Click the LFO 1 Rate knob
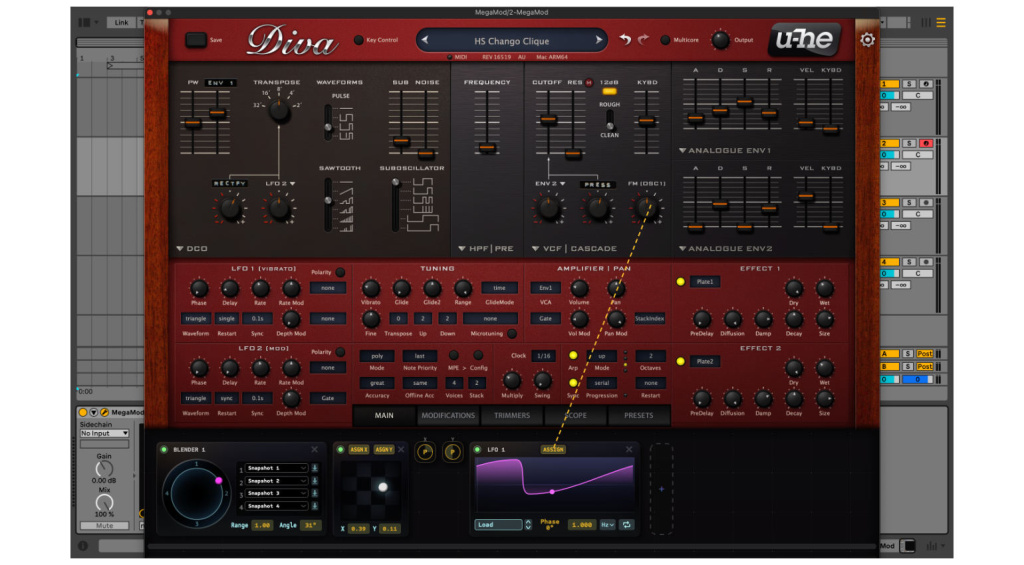The width and height of the screenshot is (1024, 565). (260, 288)
